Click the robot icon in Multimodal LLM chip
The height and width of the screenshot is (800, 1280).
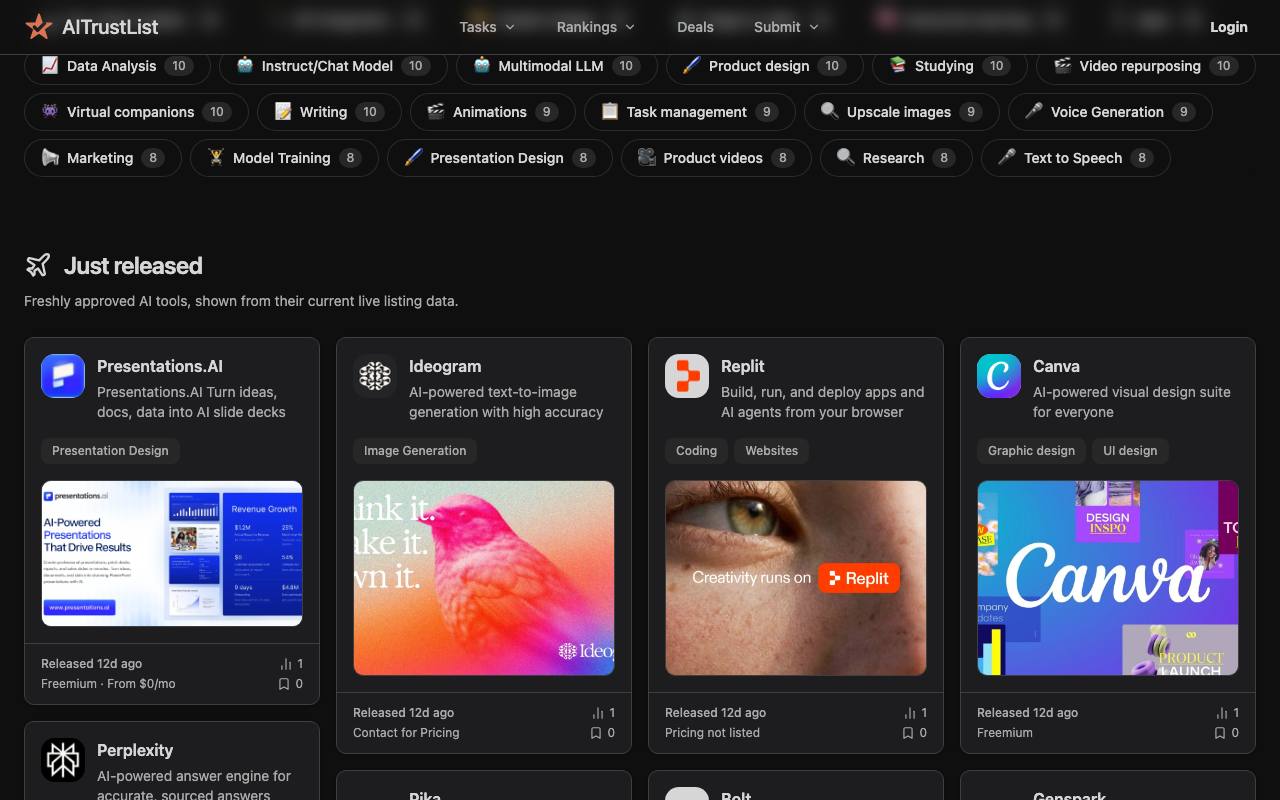pos(482,65)
